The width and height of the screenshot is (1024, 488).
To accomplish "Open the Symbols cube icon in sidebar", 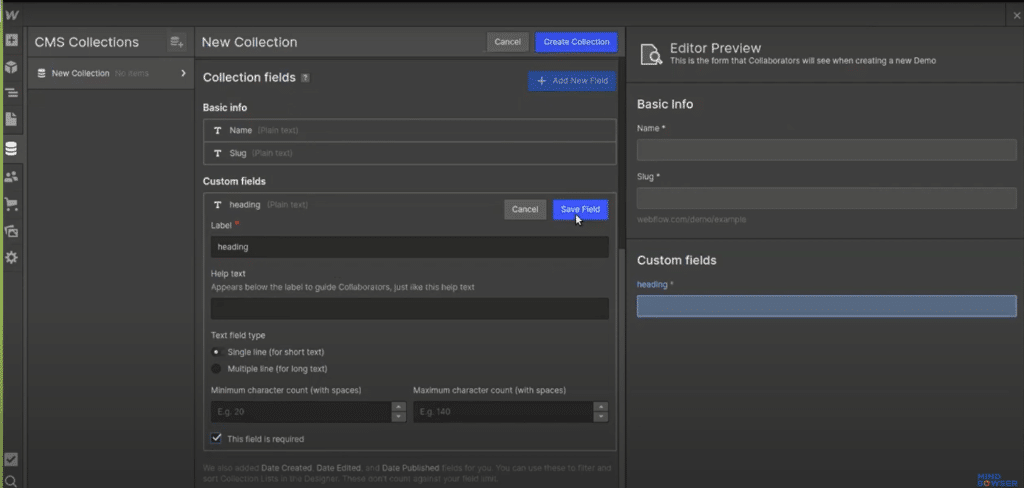I will click(11, 67).
